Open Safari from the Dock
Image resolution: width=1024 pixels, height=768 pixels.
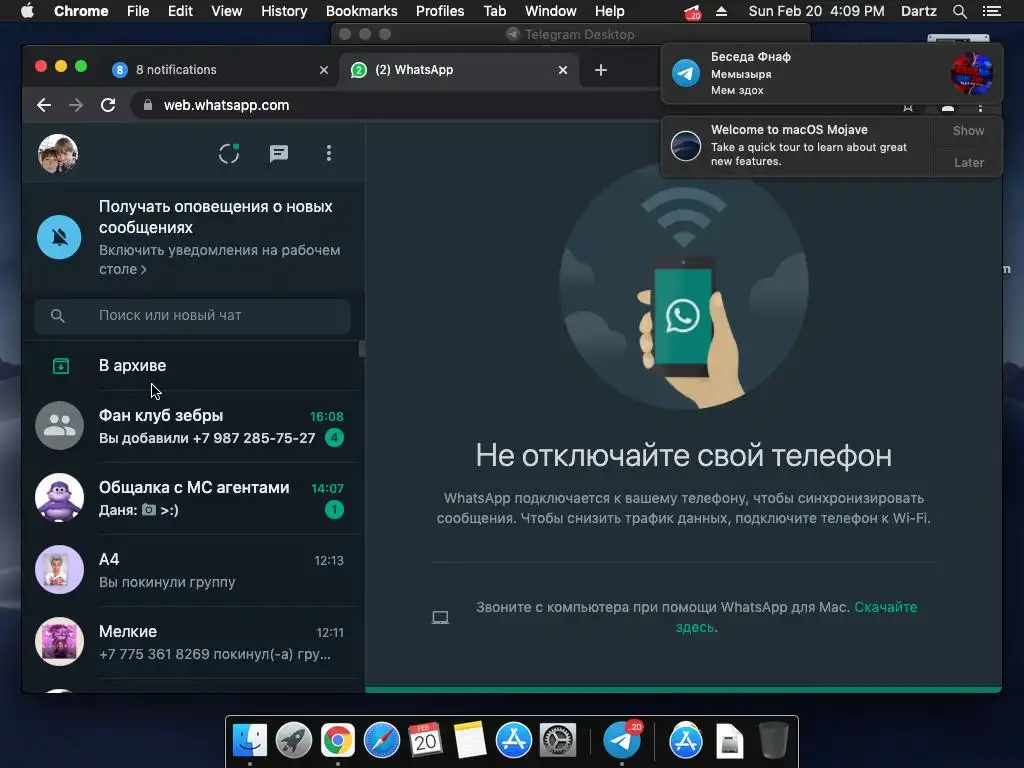pyautogui.click(x=381, y=741)
